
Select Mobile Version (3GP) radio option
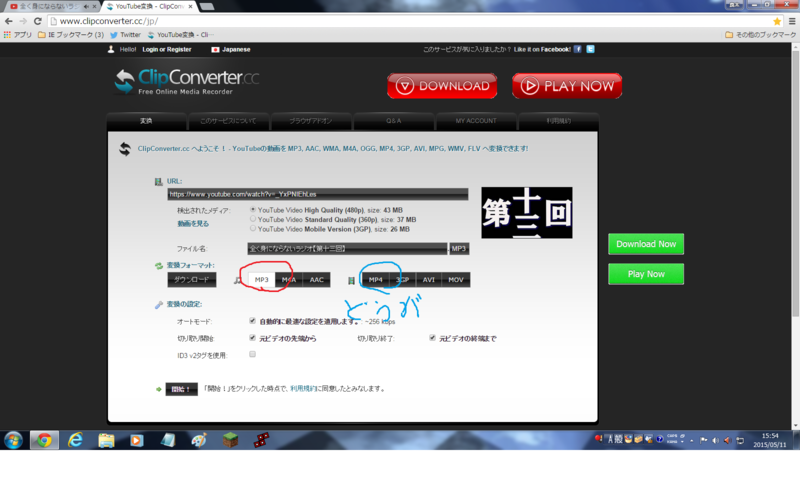pyautogui.click(x=253, y=229)
